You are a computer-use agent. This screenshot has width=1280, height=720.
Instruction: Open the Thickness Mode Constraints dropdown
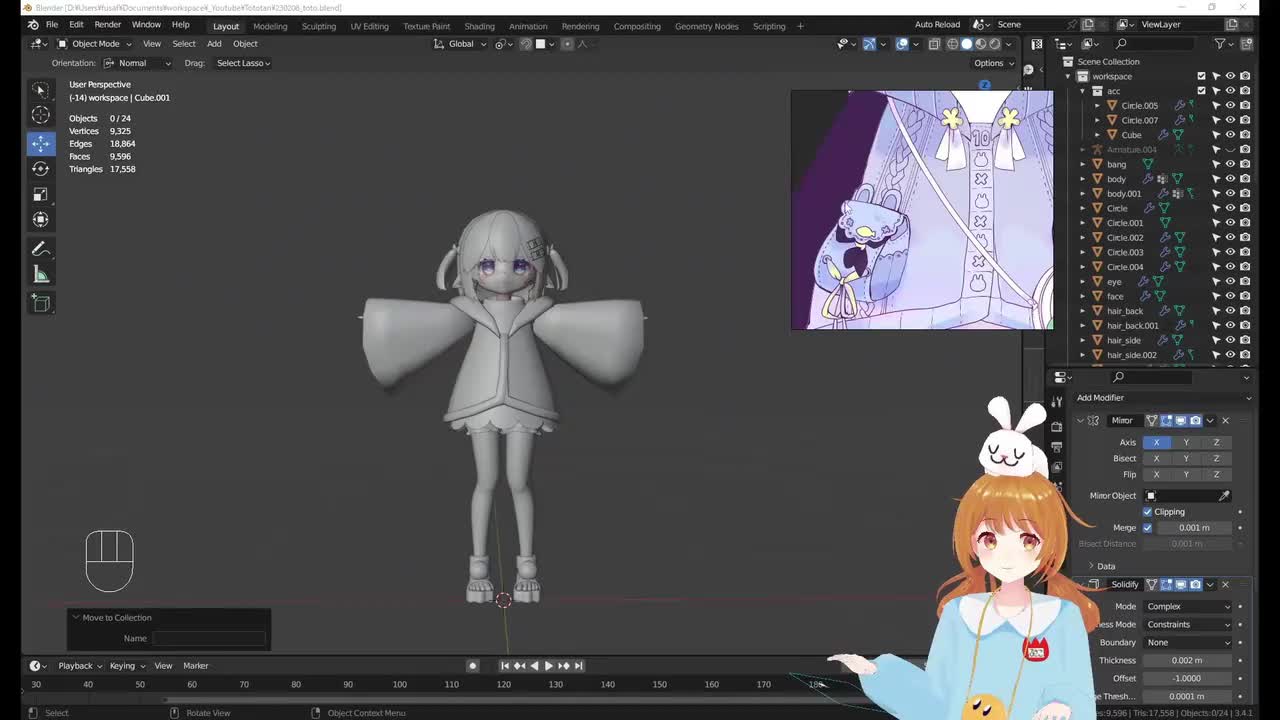1188,625
